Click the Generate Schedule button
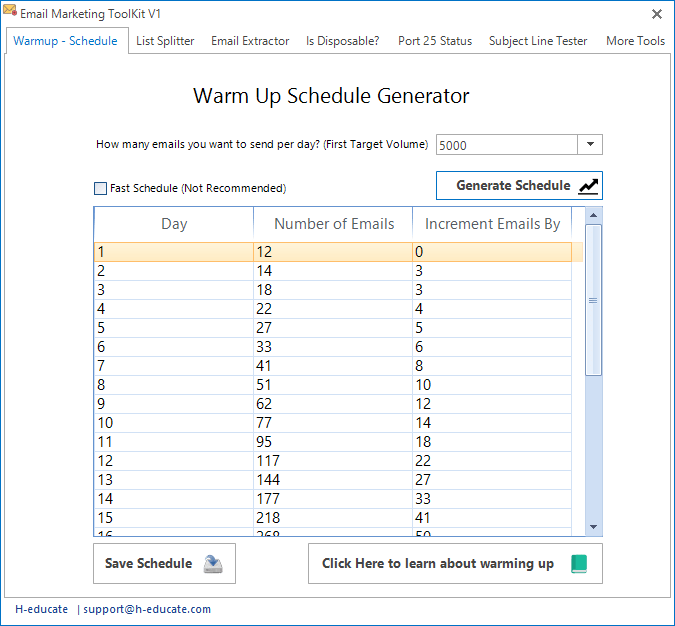 519,186
